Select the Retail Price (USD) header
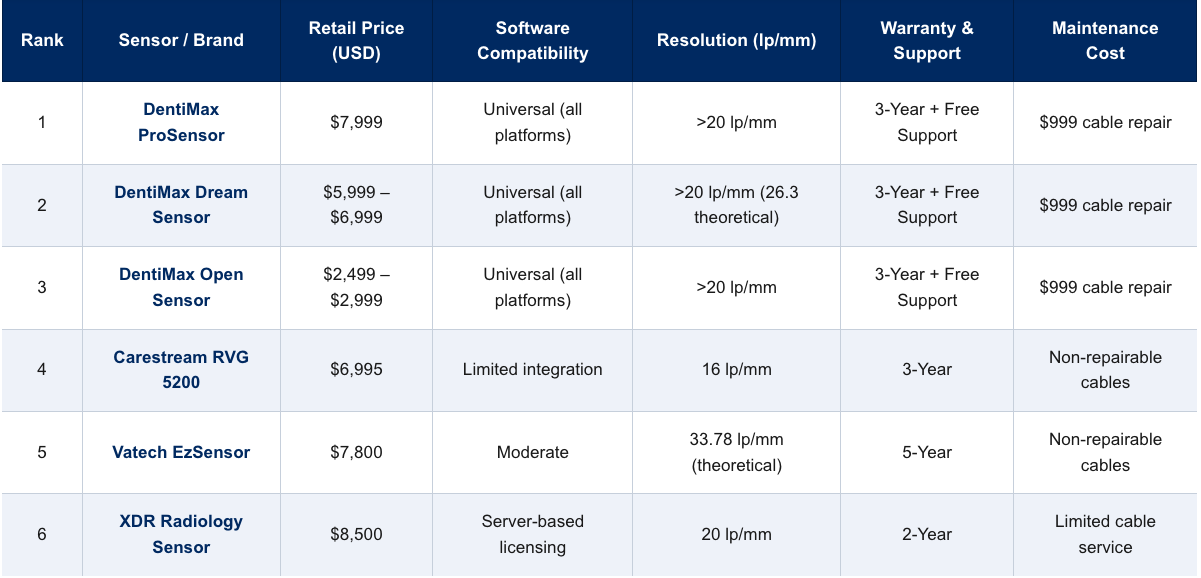 click(356, 41)
